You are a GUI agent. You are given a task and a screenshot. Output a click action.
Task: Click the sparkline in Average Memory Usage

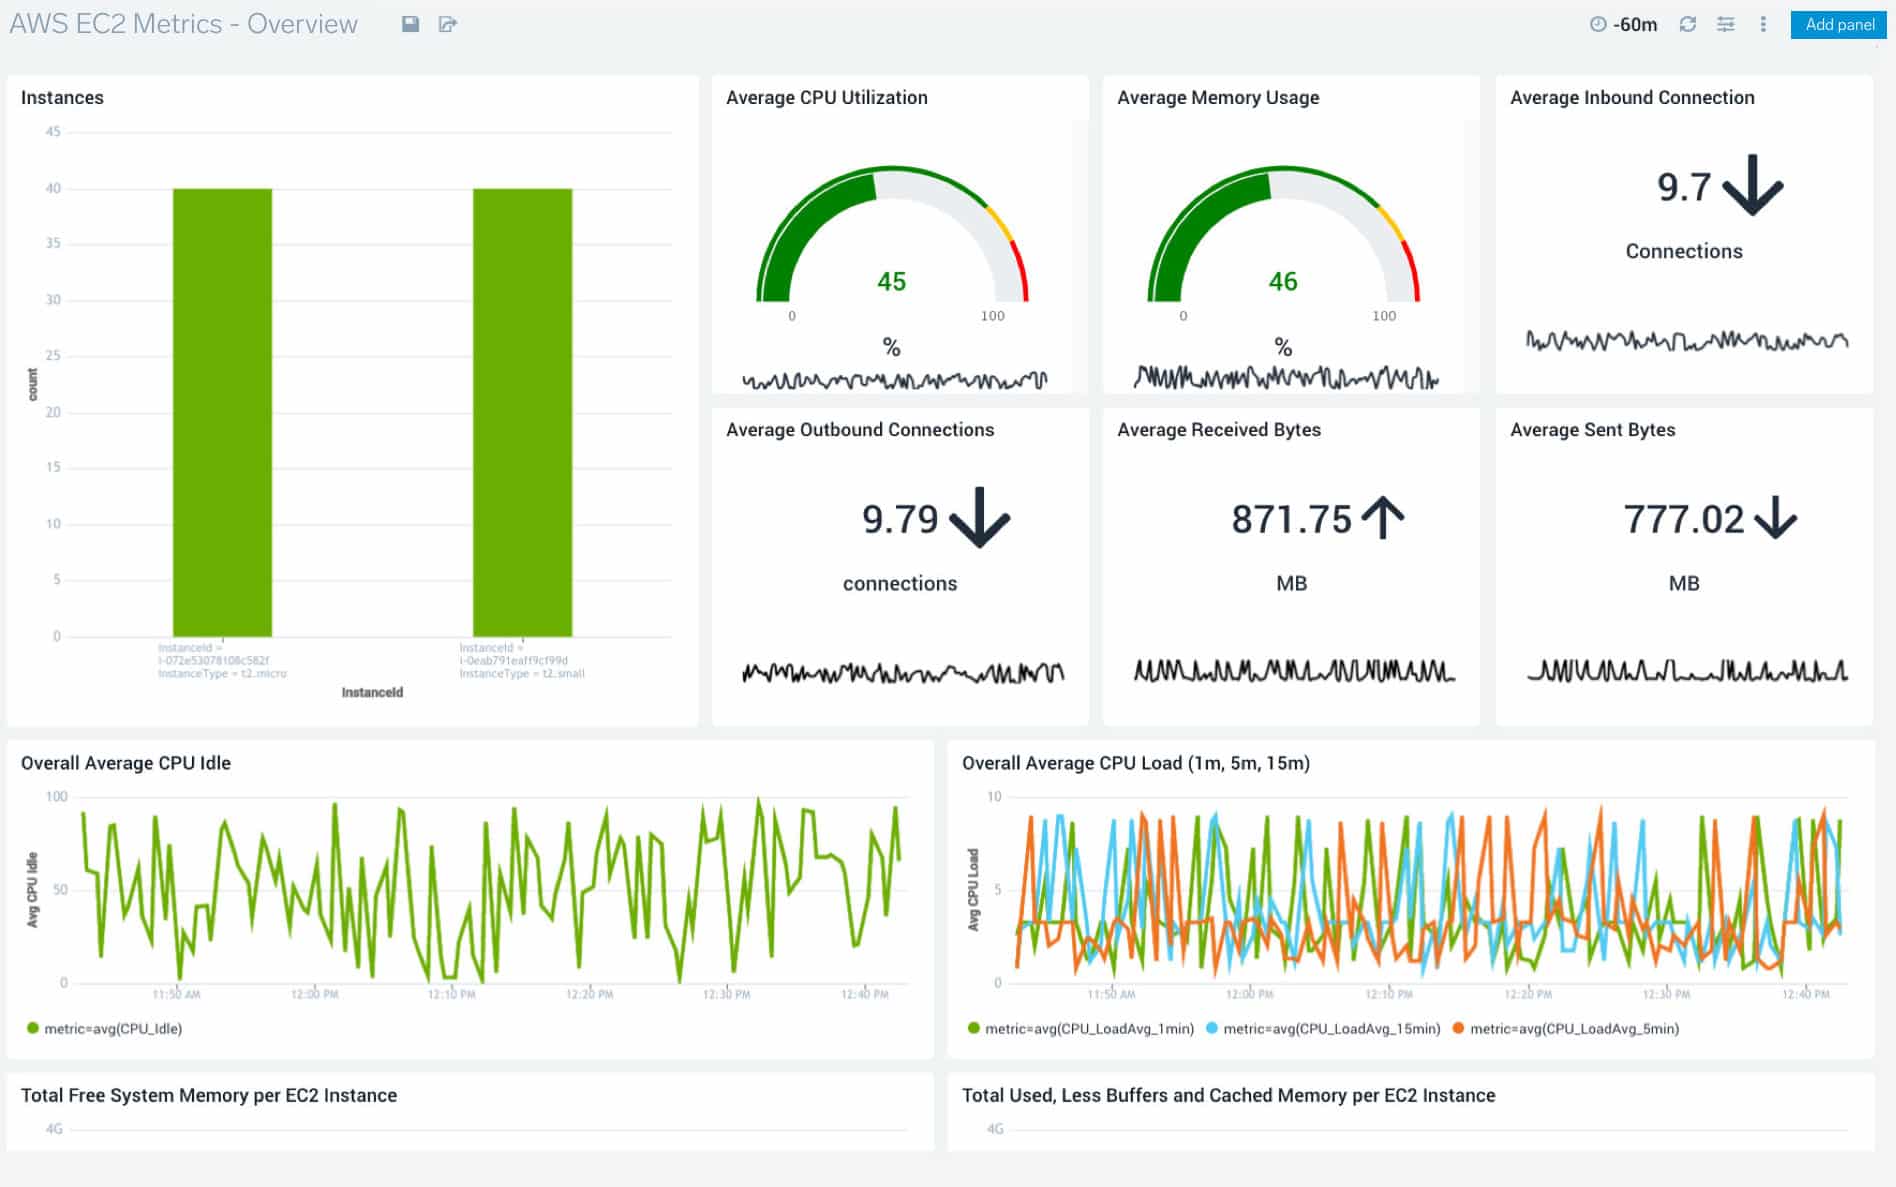pos(1286,377)
